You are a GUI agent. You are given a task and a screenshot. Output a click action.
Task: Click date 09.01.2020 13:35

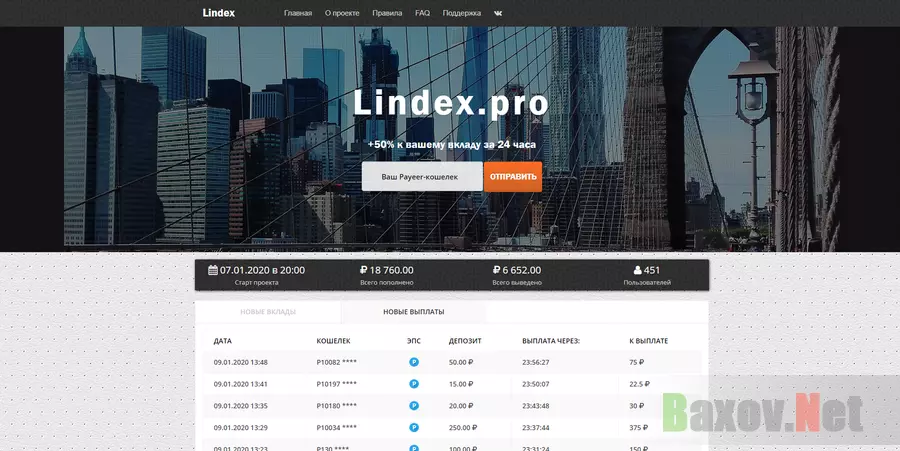(x=240, y=406)
